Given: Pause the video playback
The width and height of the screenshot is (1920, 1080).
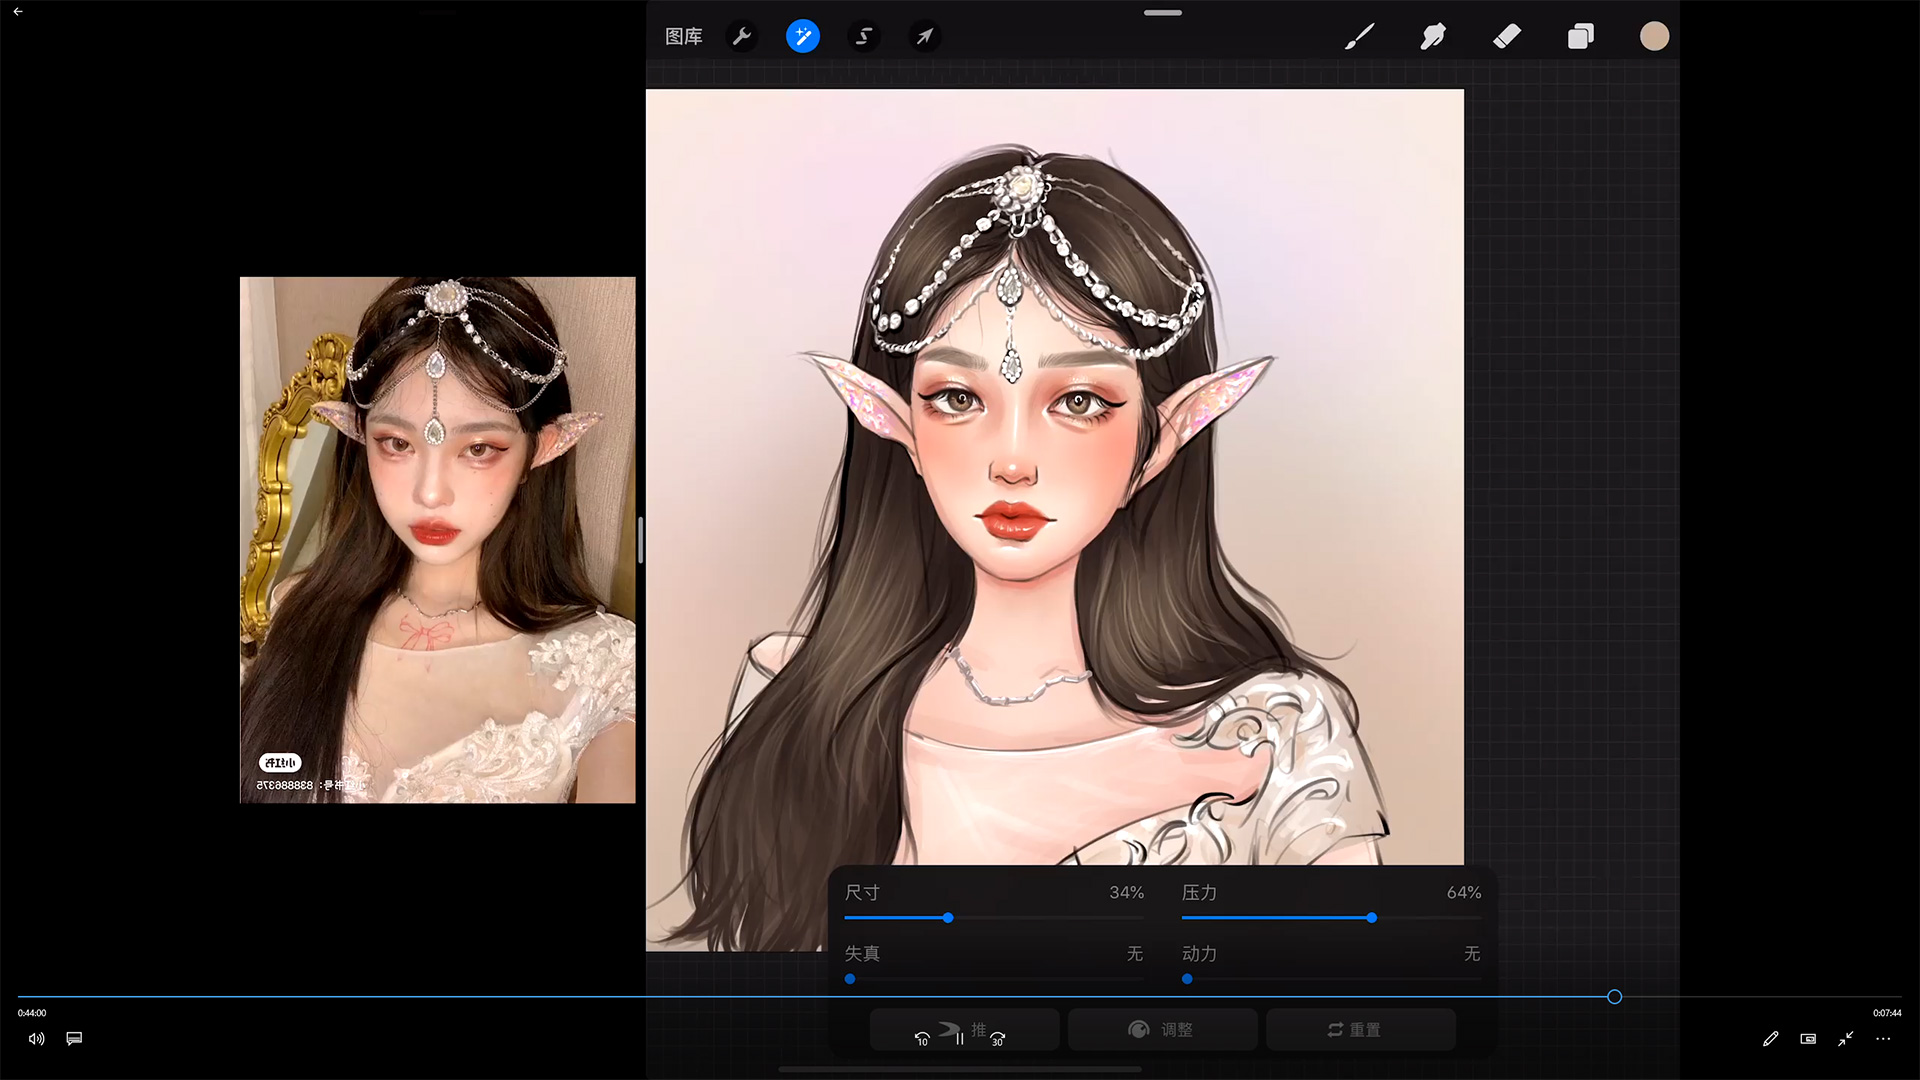Looking at the screenshot, I should [x=959, y=1039].
